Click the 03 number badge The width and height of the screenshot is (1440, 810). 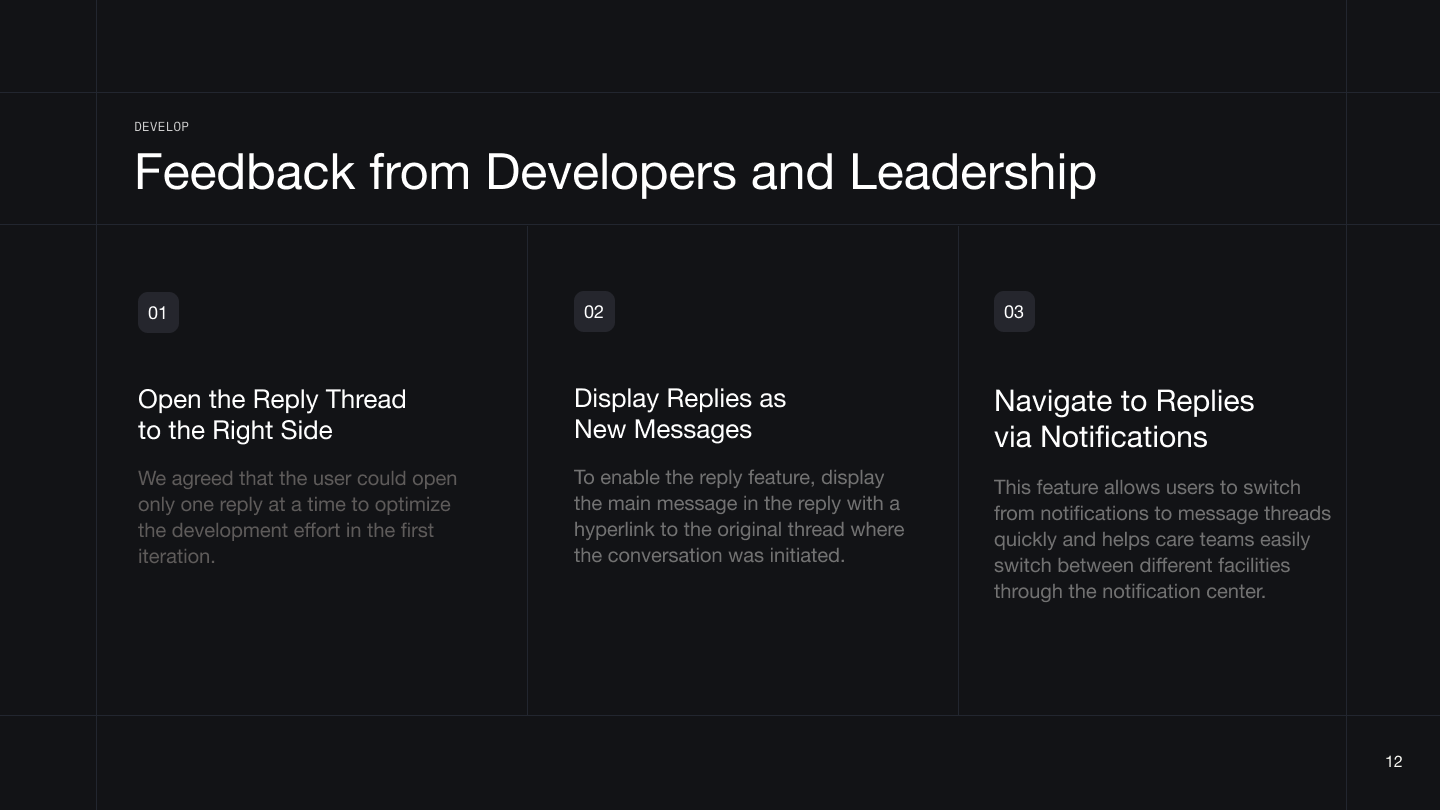(1014, 312)
